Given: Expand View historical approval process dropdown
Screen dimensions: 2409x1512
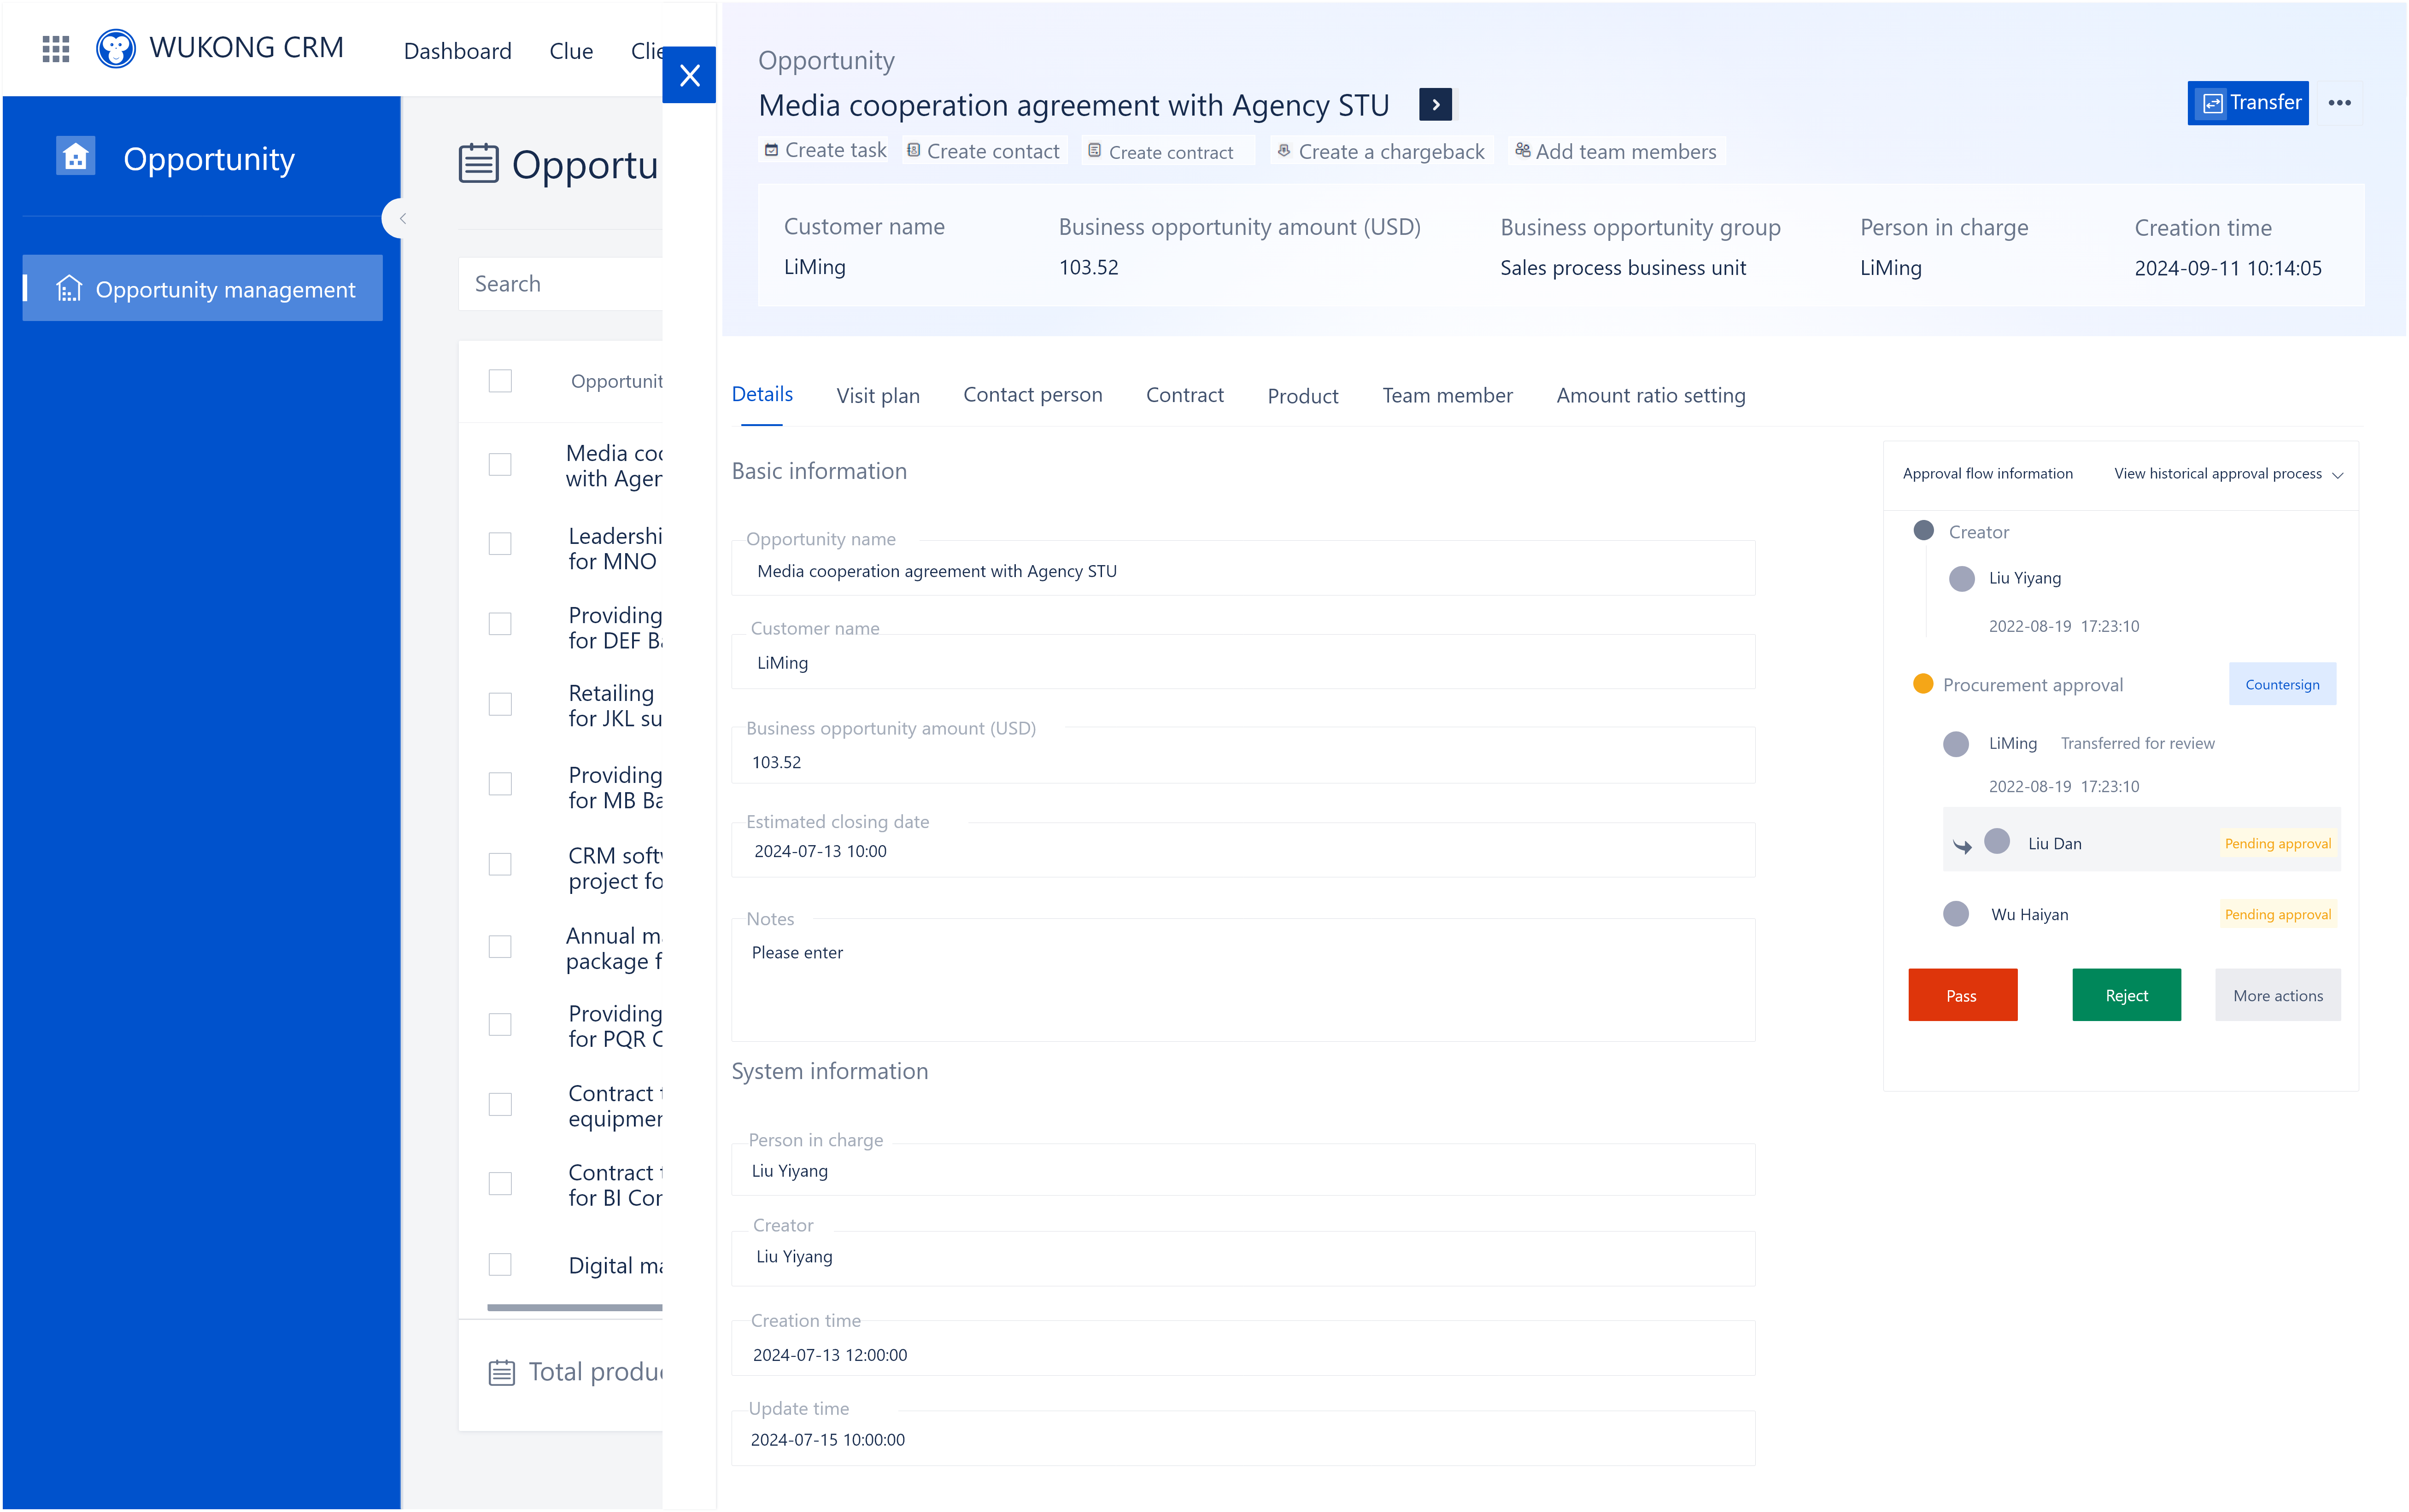Looking at the screenshot, I should coord(2228,474).
